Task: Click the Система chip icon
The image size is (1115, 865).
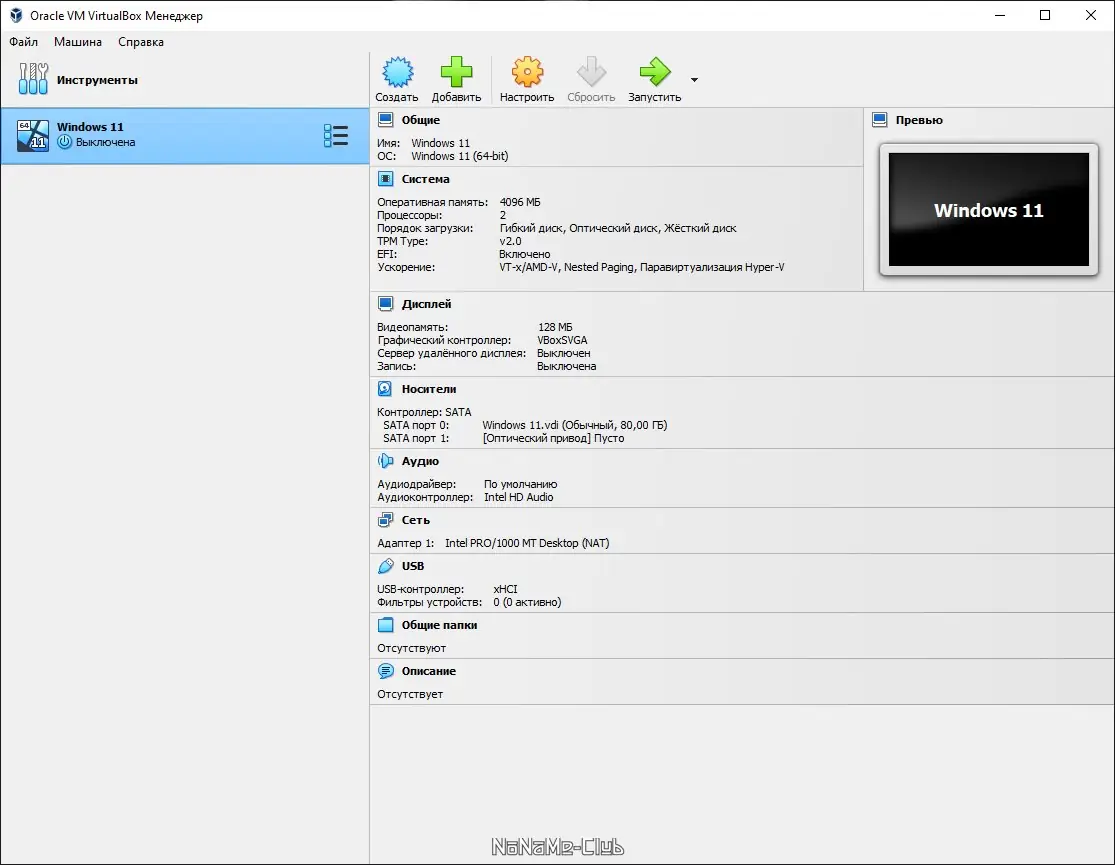Action: coord(385,179)
